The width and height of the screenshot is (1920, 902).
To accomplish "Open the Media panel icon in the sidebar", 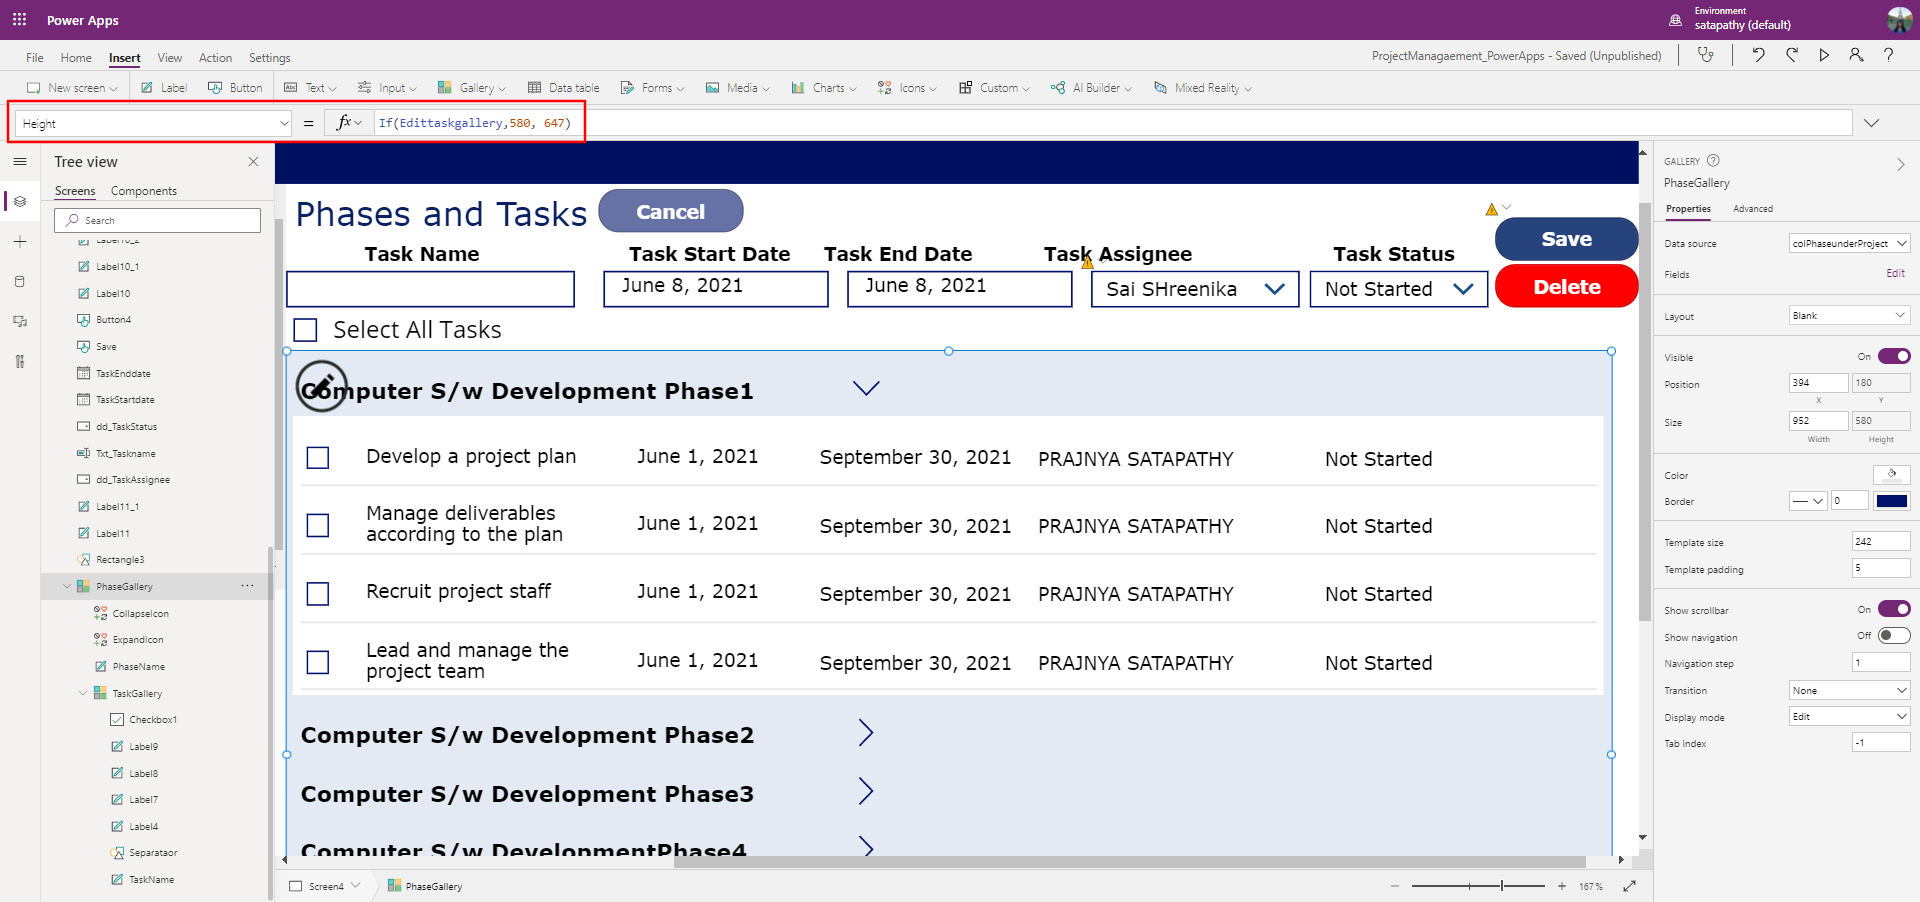I will pos(19,321).
